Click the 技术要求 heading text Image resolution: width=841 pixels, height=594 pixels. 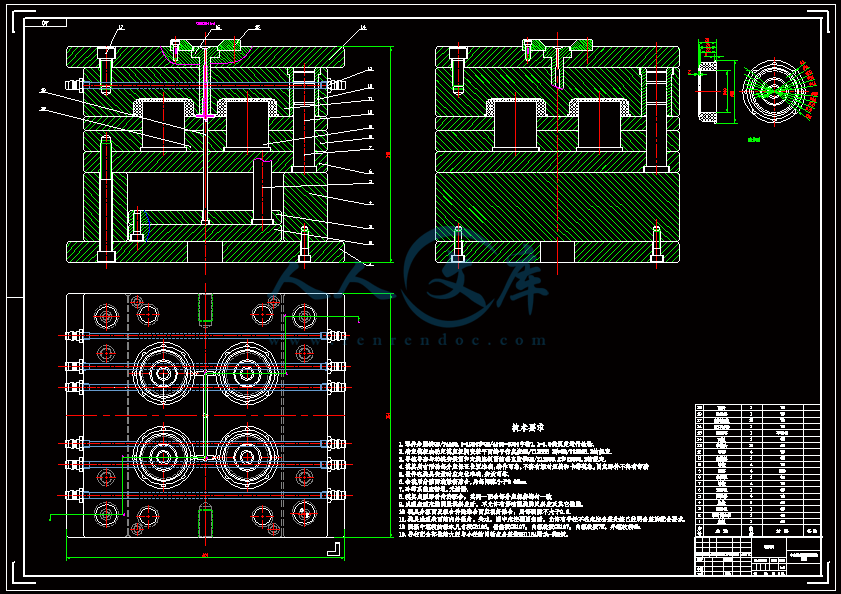[x=528, y=428]
